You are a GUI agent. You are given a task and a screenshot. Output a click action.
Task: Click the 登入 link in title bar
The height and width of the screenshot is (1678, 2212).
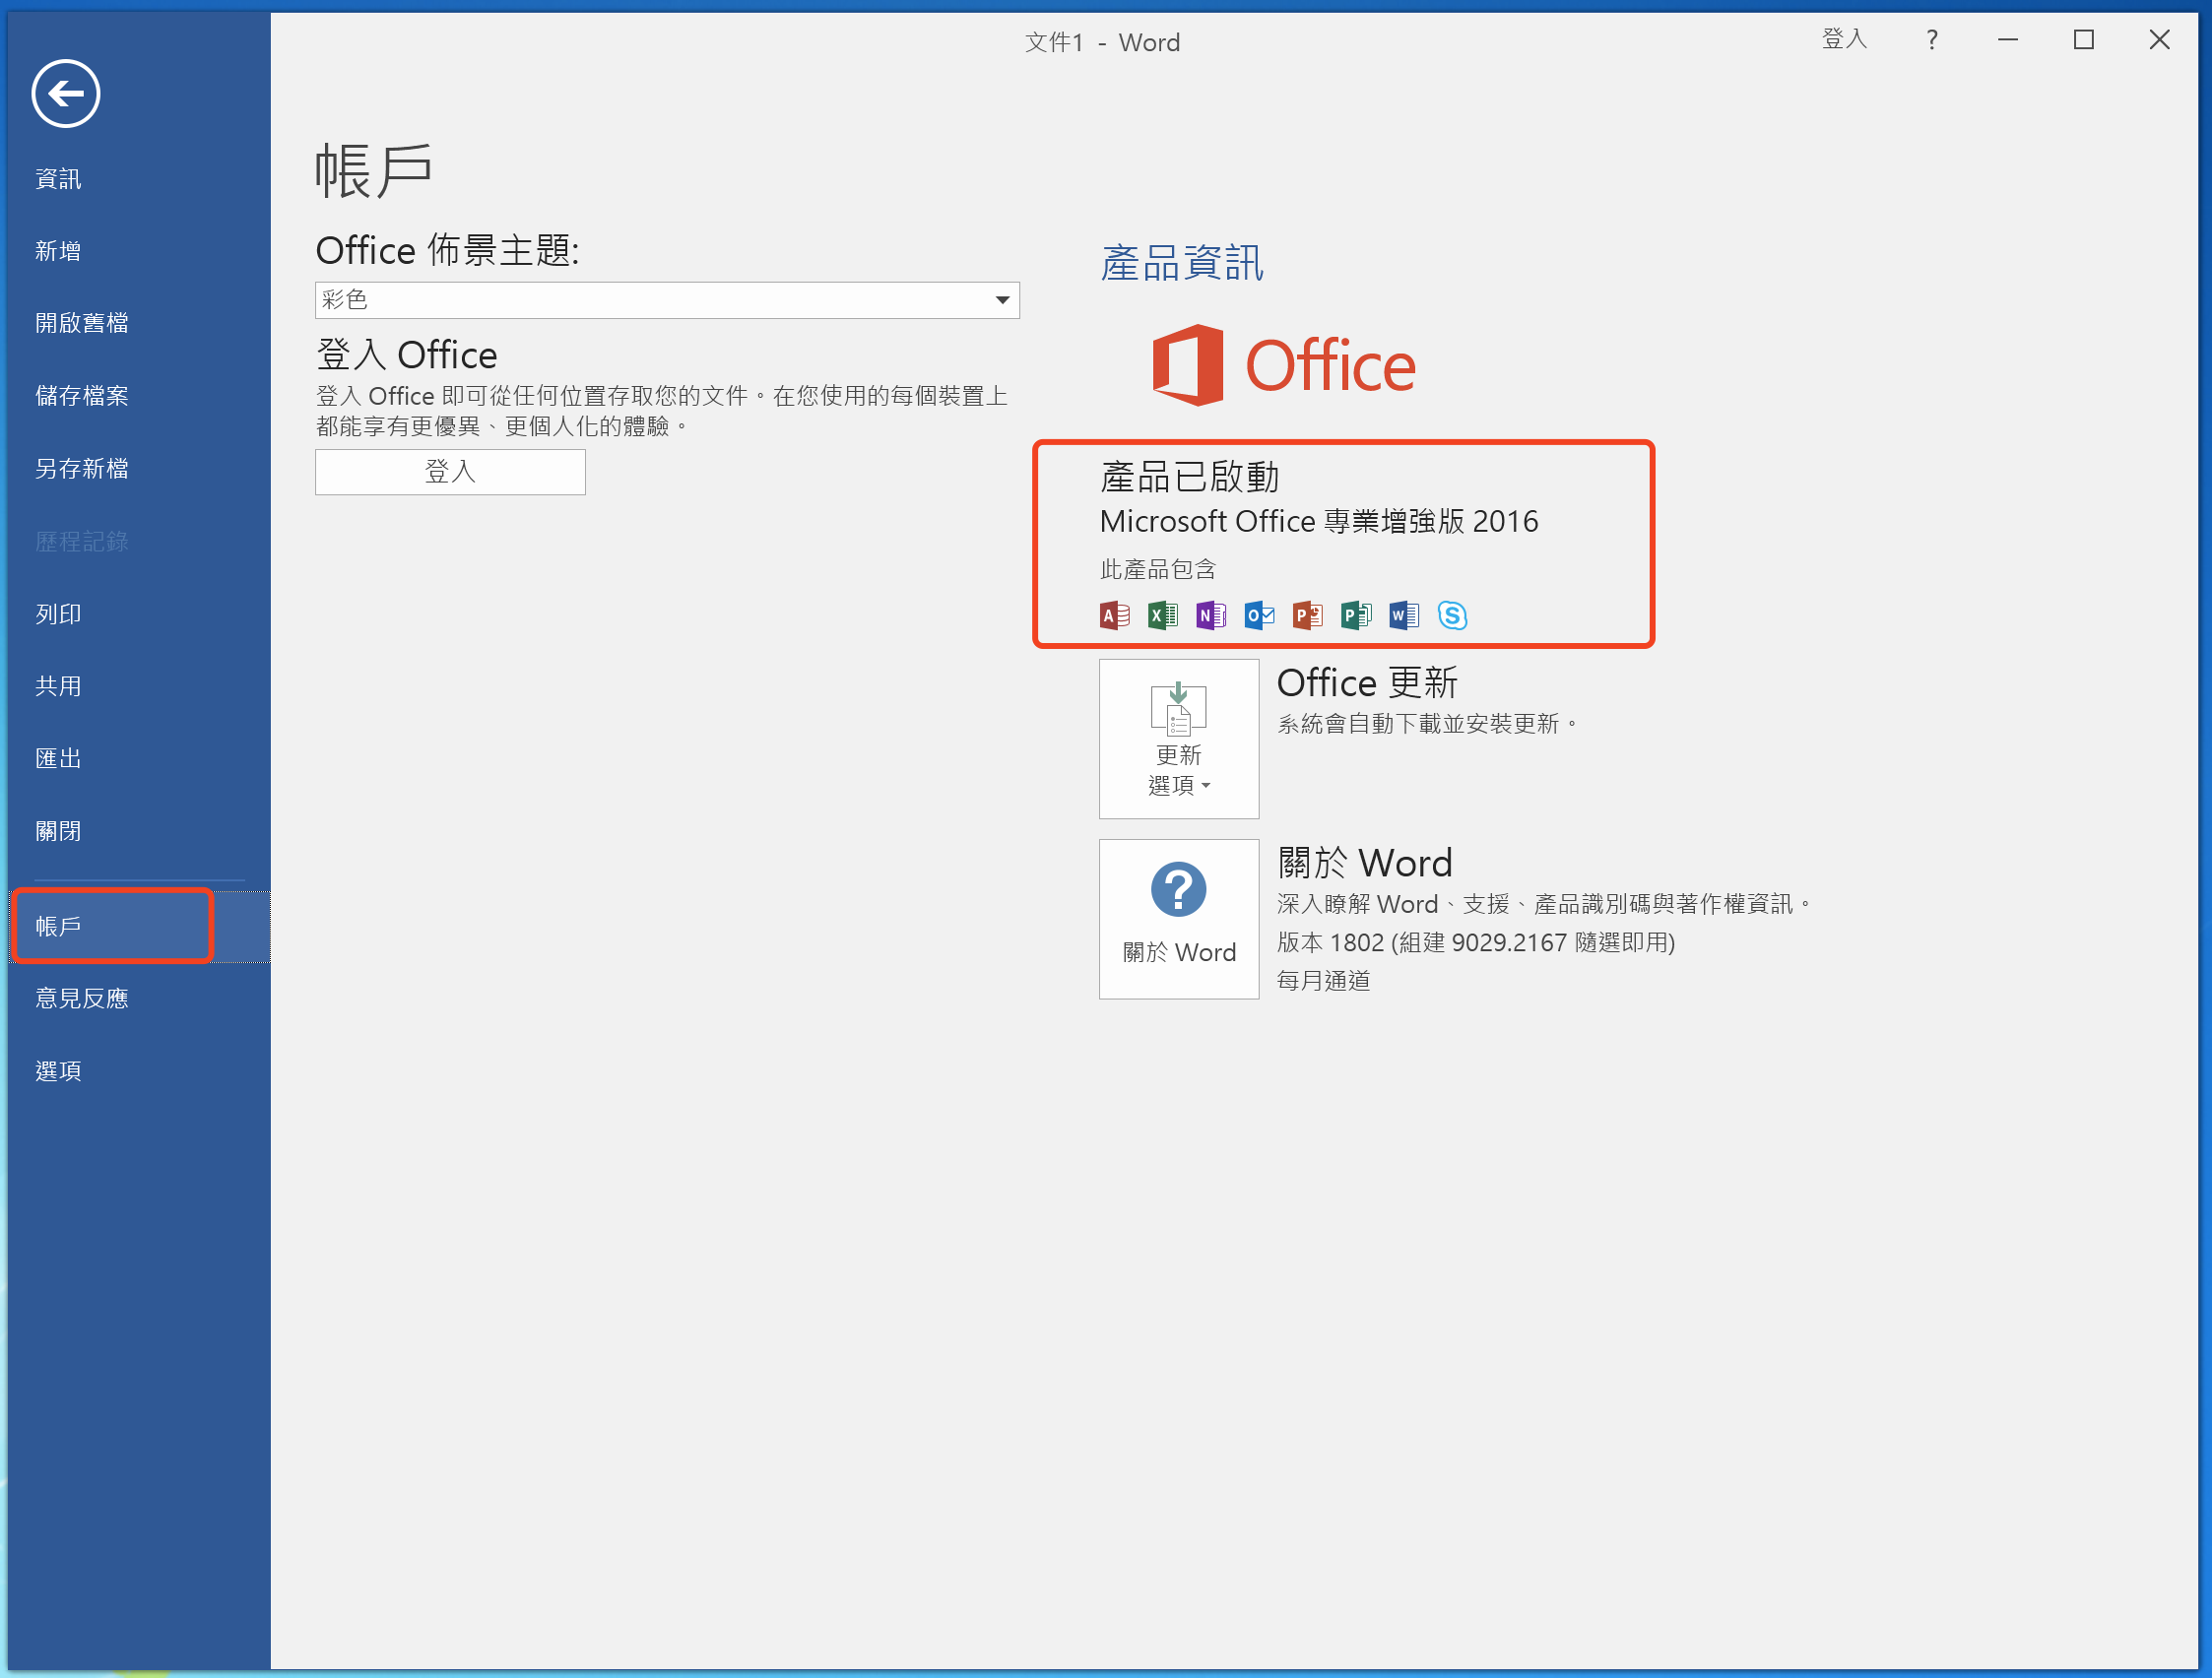(x=1844, y=40)
